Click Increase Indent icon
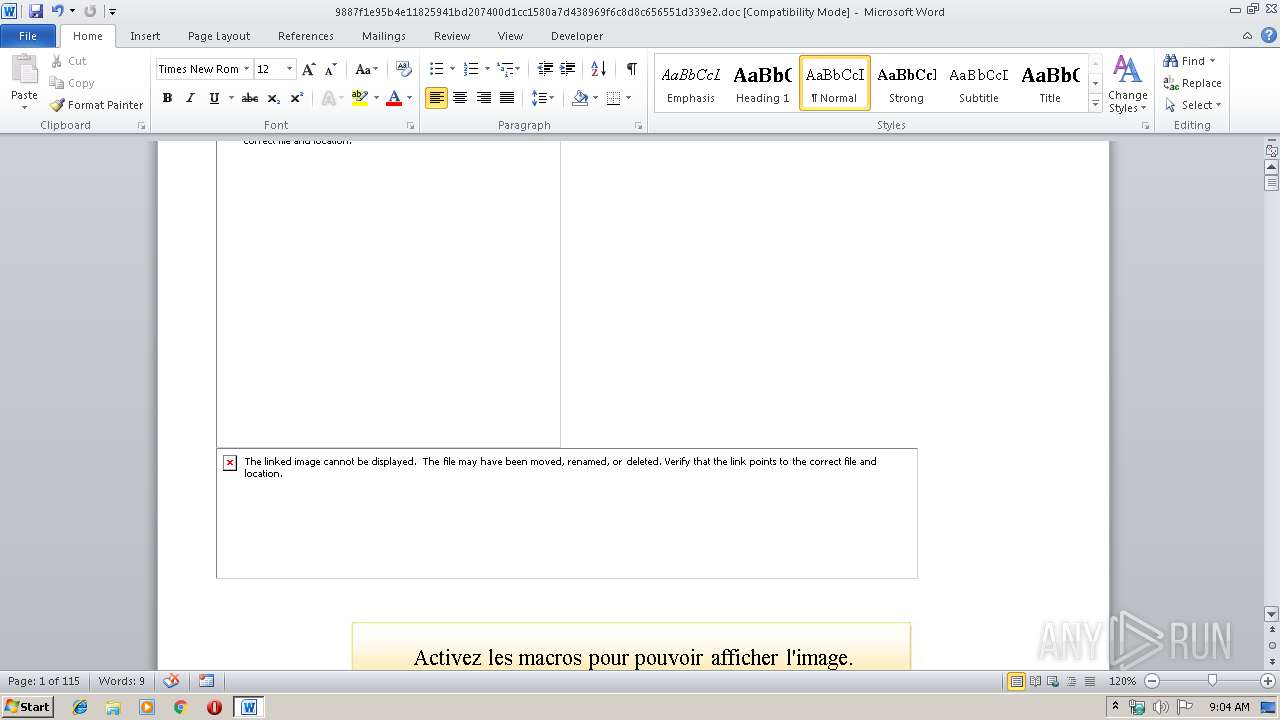 pyautogui.click(x=567, y=69)
